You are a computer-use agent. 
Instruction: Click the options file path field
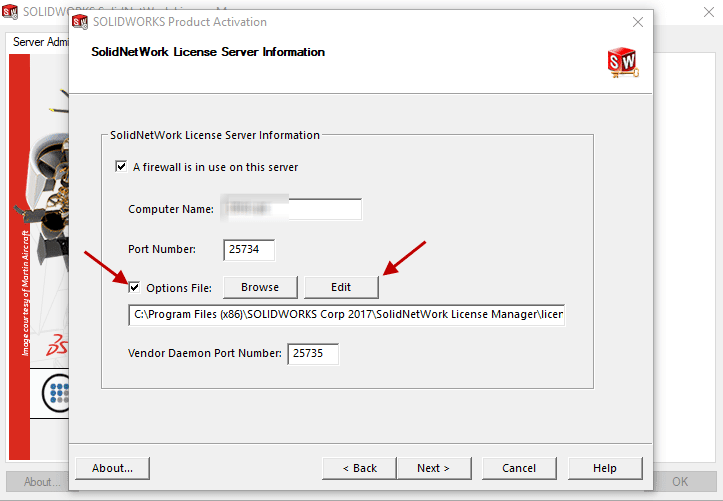click(x=347, y=314)
